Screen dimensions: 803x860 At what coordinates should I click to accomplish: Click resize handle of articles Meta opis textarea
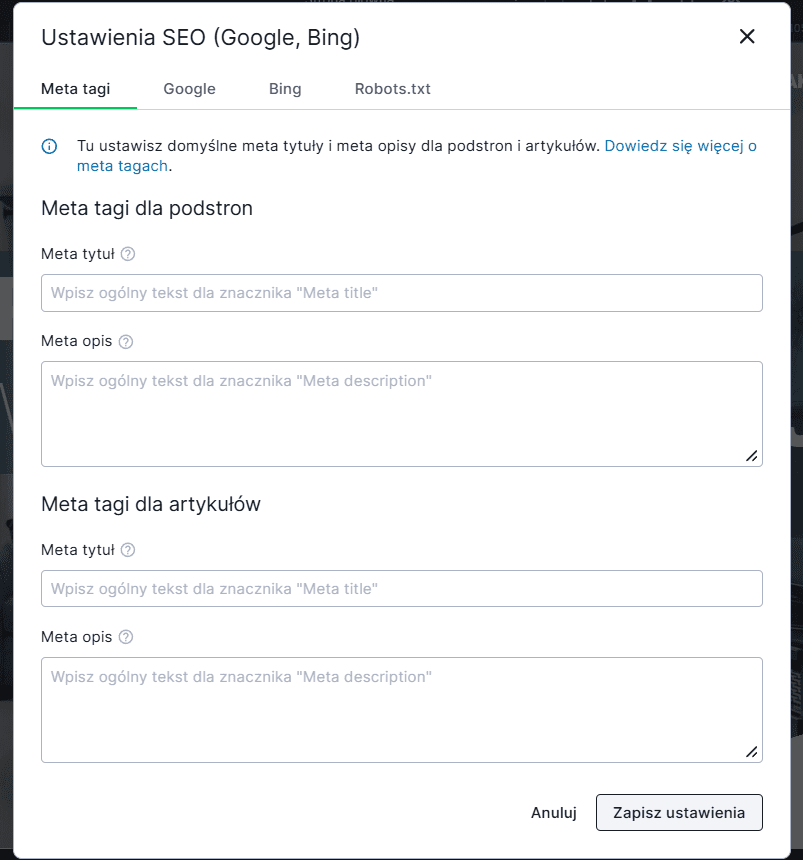tap(752, 752)
